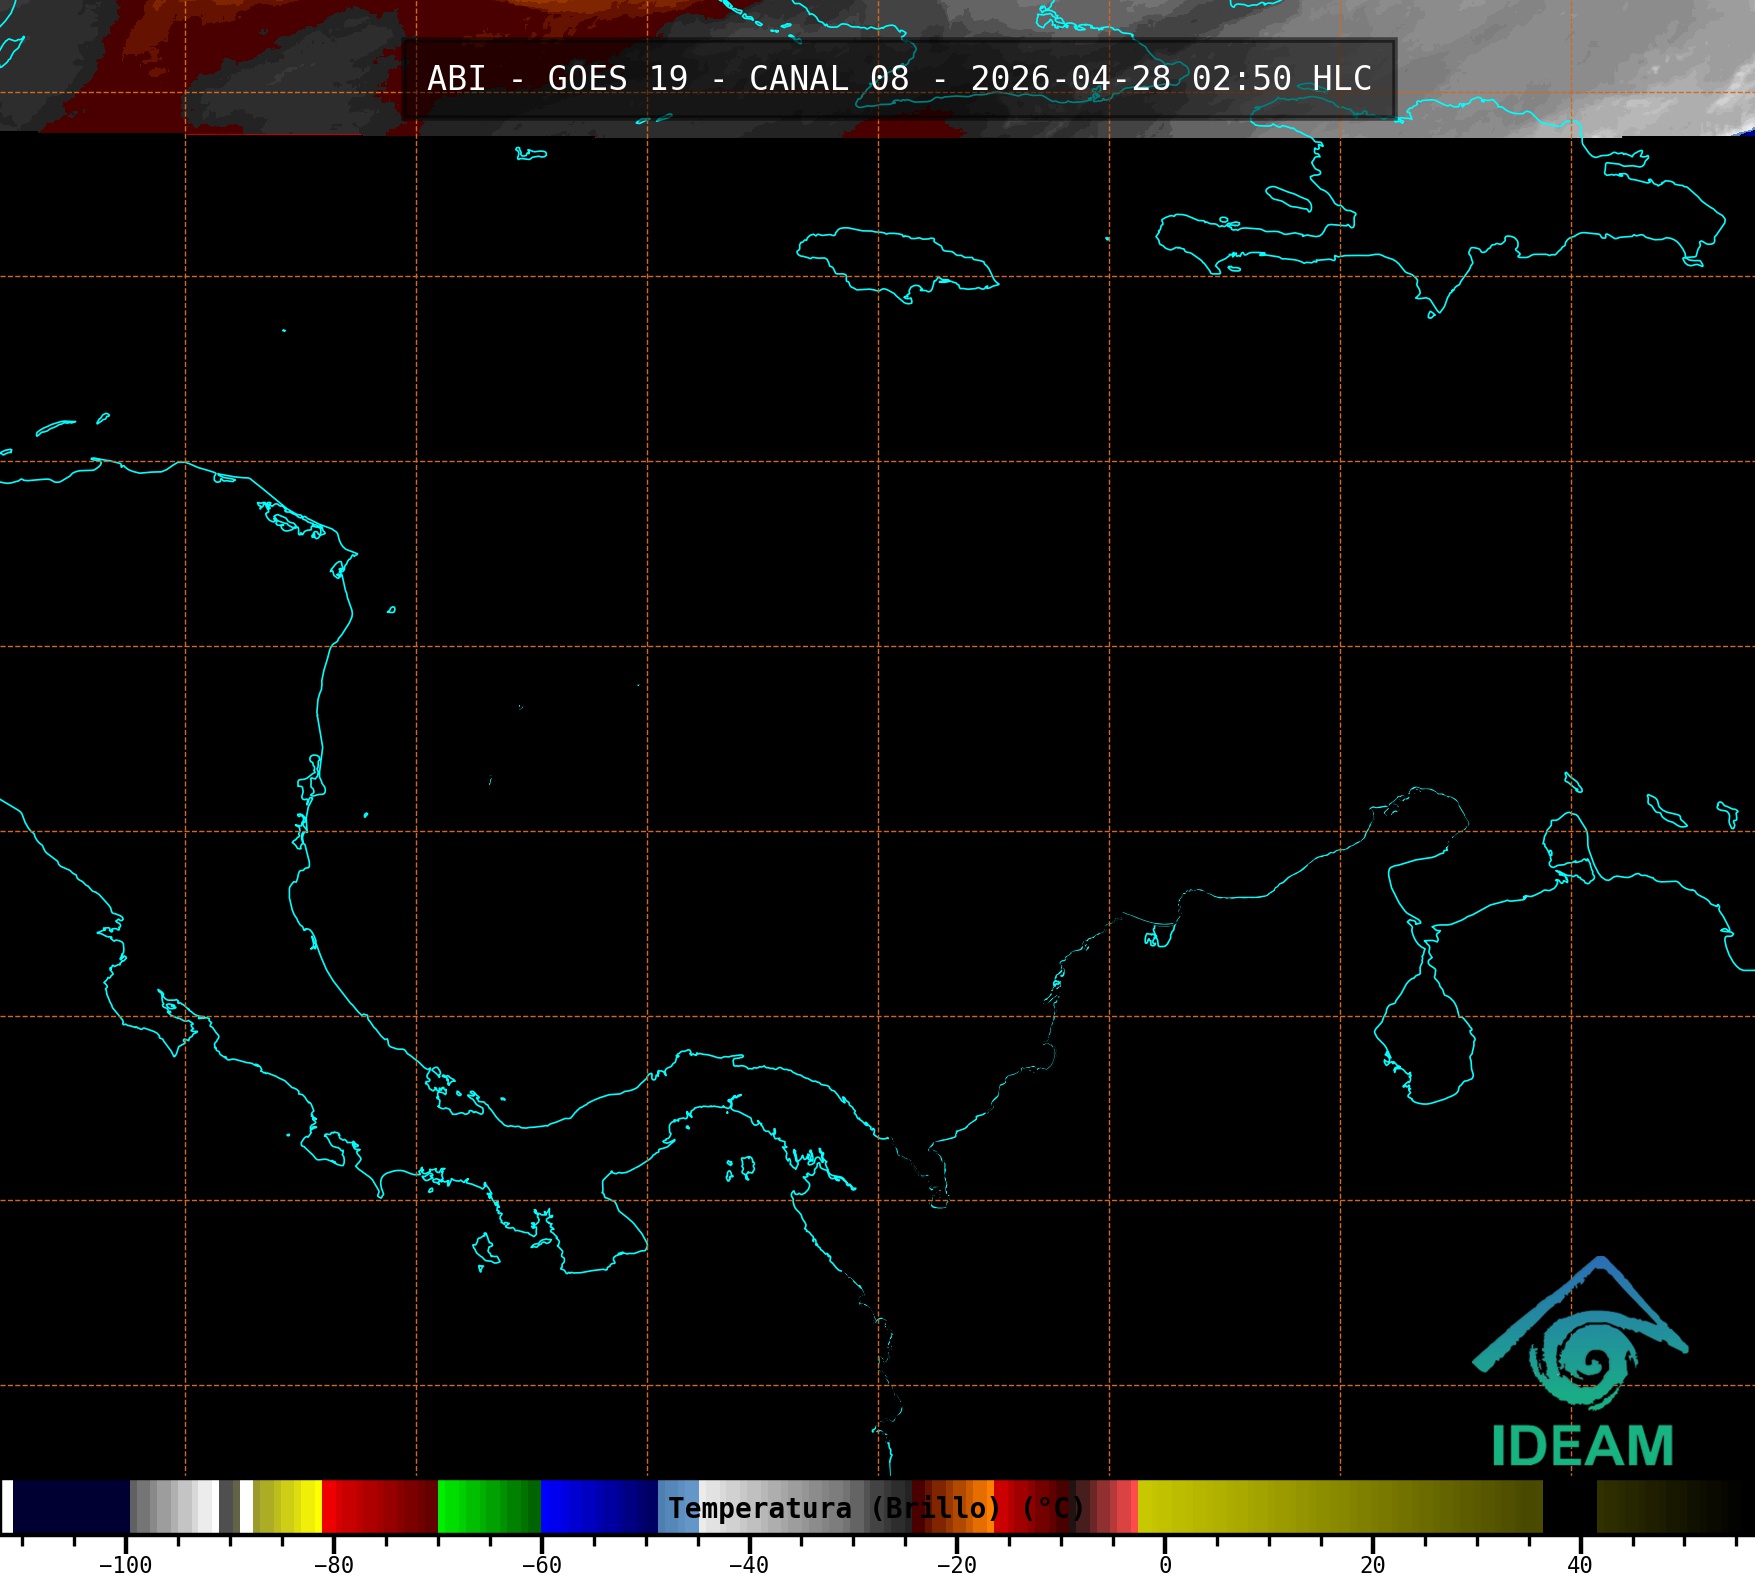Click the 40 colorbar tick label
Image resolution: width=1755 pixels, height=1577 pixels.
point(1580,1565)
